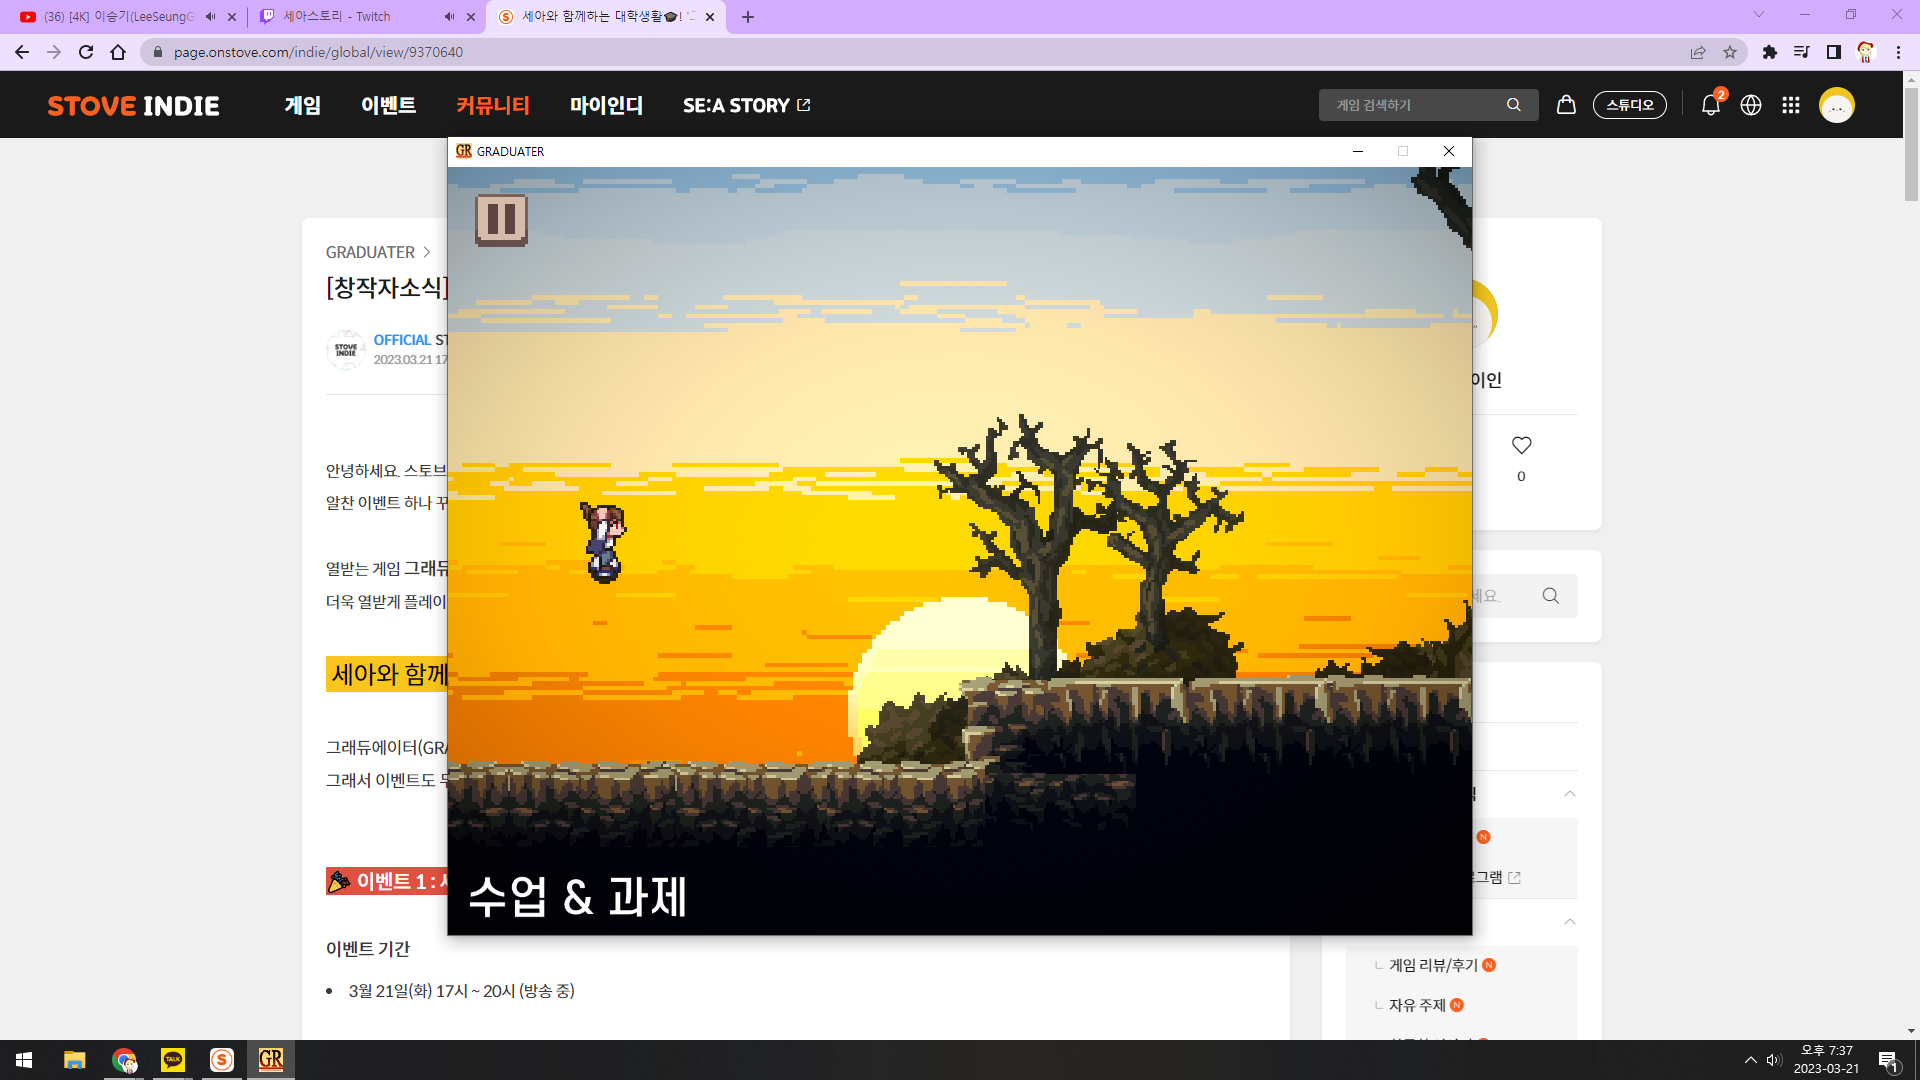The height and width of the screenshot is (1080, 1920).
Task: Go to browser home page
Action: click(118, 52)
